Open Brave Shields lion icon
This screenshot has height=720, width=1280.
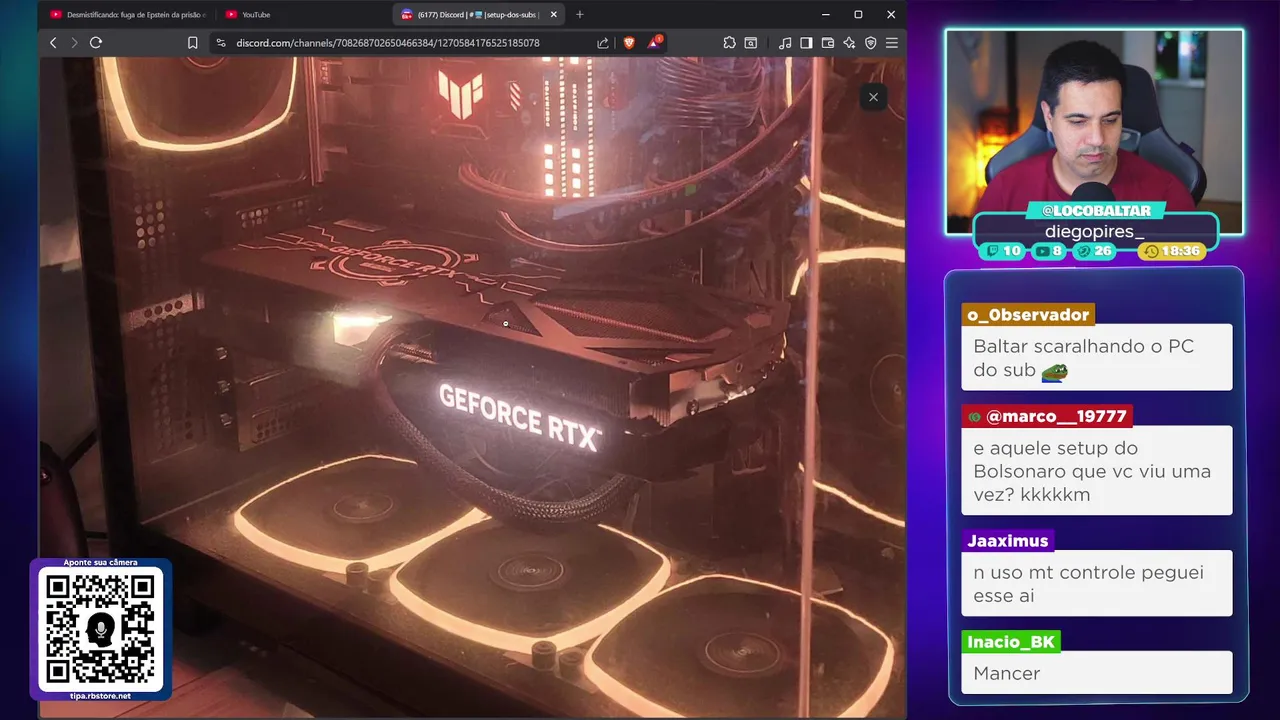tap(629, 43)
